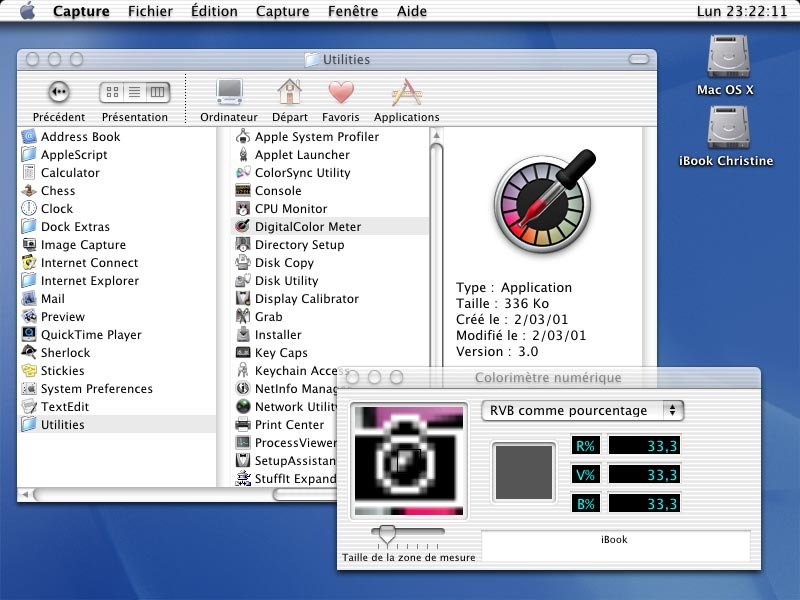Viewport: 800px width, 600px height.
Task: Select the Grab icon
Action: 243,316
